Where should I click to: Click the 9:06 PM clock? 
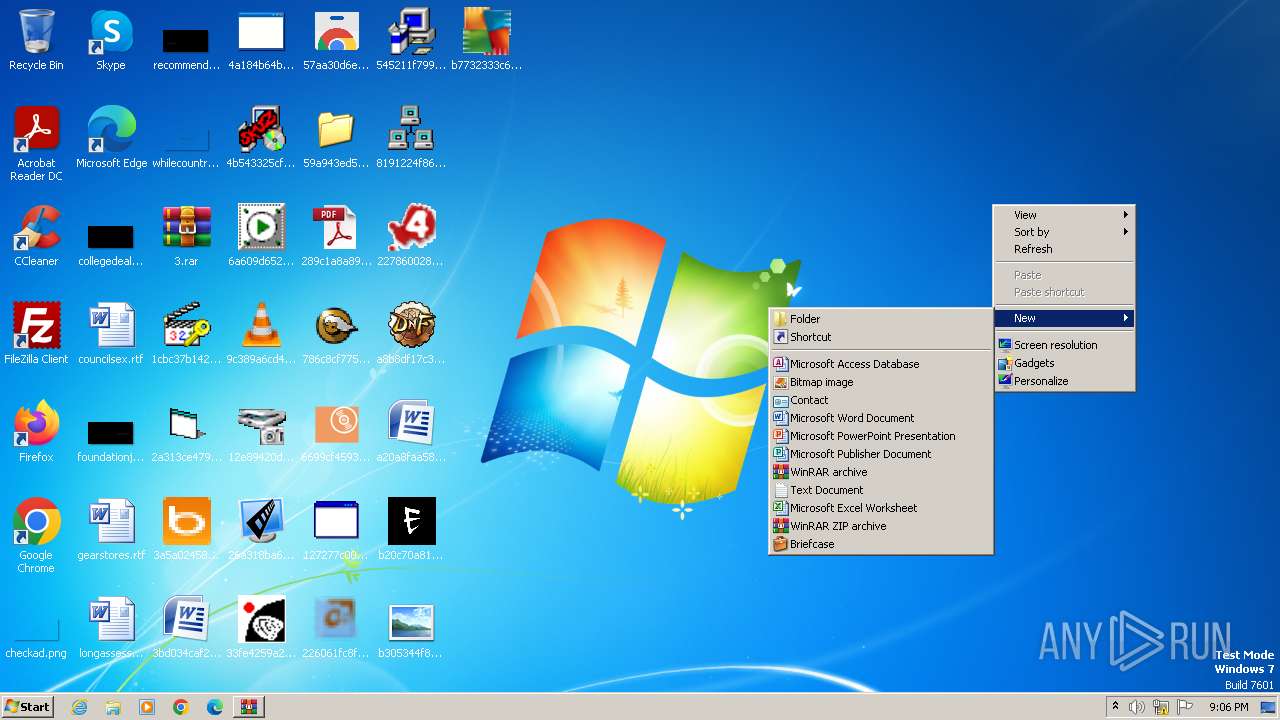coord(1228,707)
